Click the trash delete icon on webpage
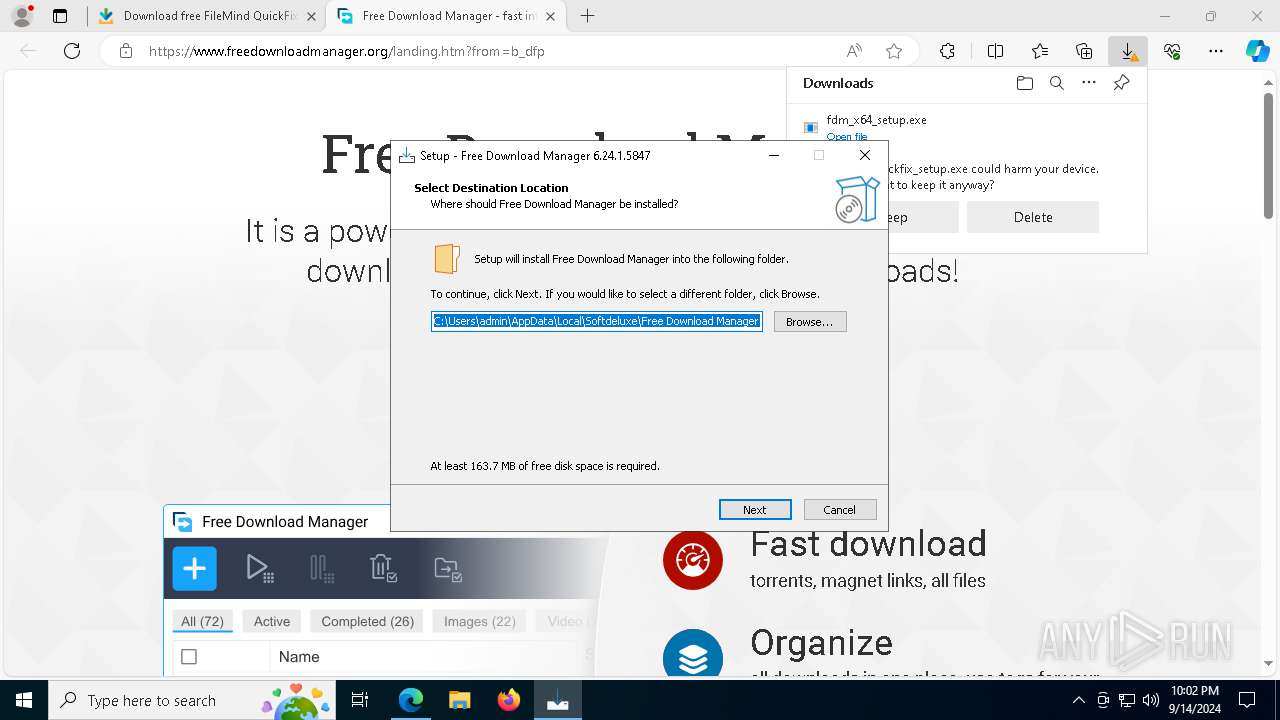This screenshot has height=720, width=1280. point(384,569)
